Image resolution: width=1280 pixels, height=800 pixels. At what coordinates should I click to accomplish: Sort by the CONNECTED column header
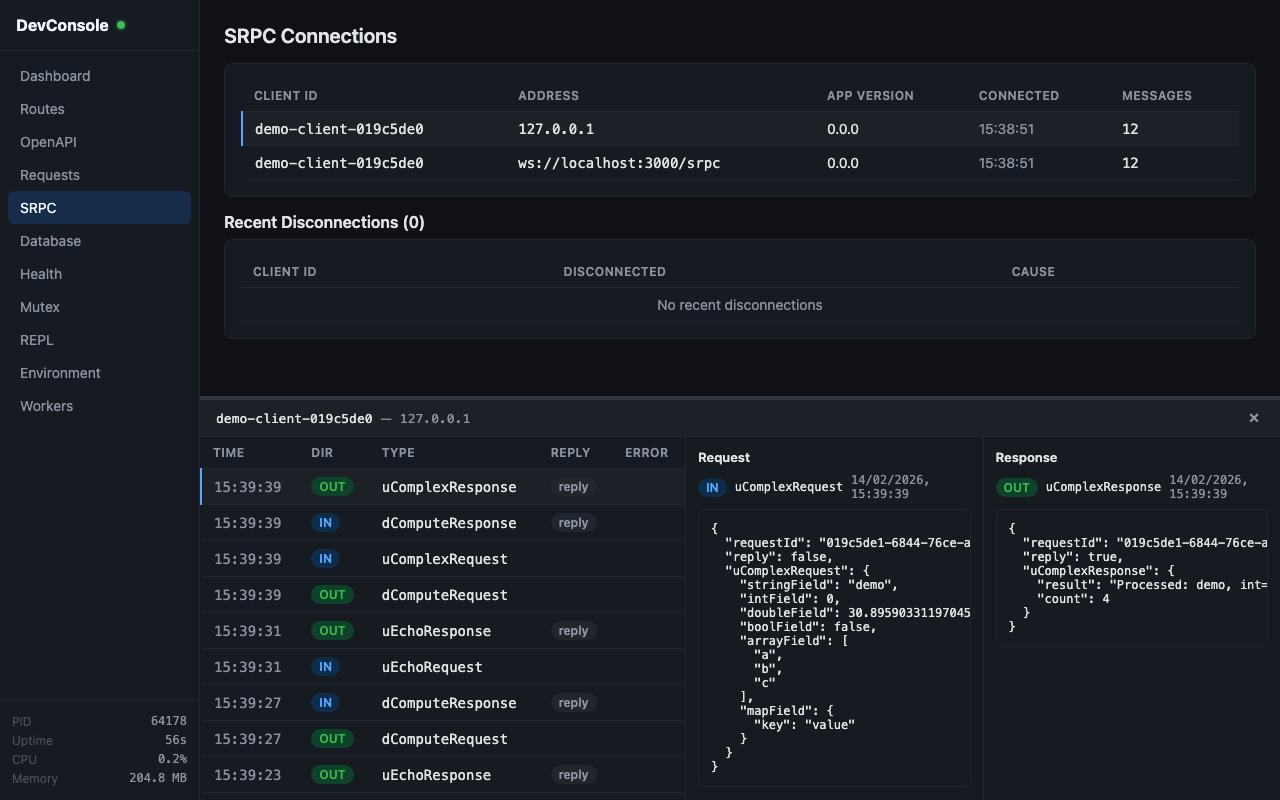pyautogui.click(x=1018, y=95)
